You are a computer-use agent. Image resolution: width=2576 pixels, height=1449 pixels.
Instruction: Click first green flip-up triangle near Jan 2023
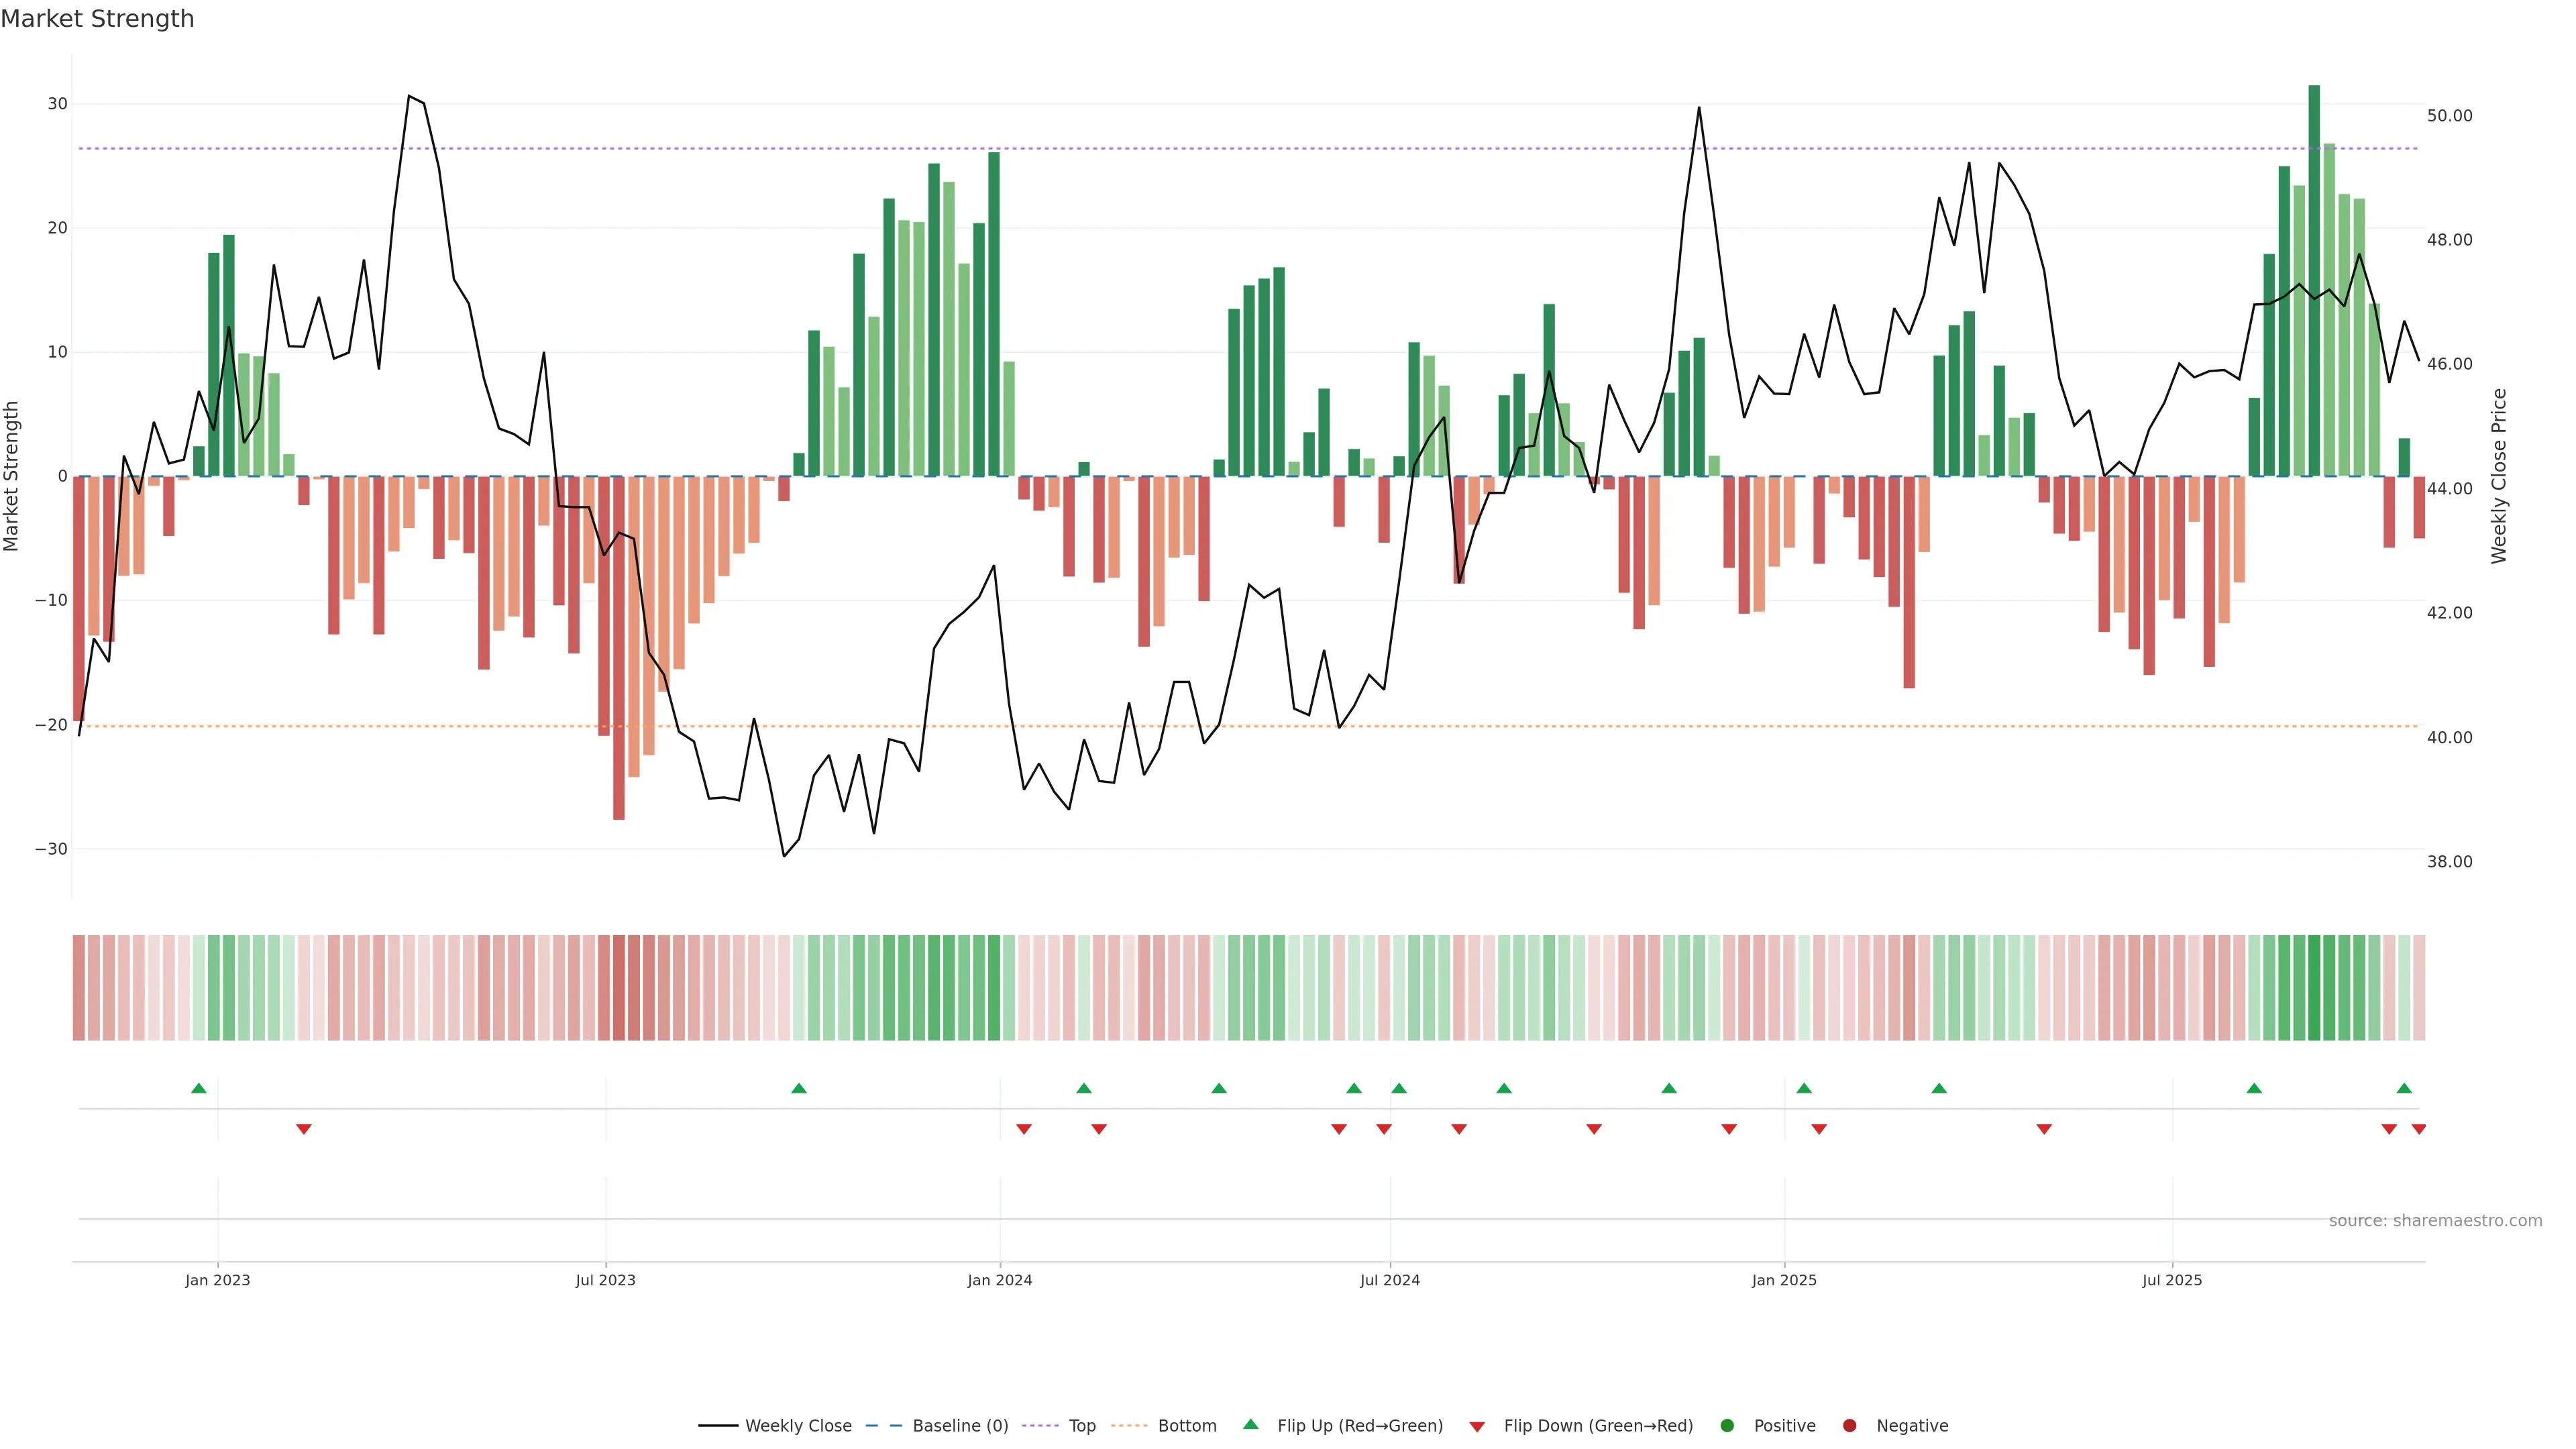click(199, 1088)
